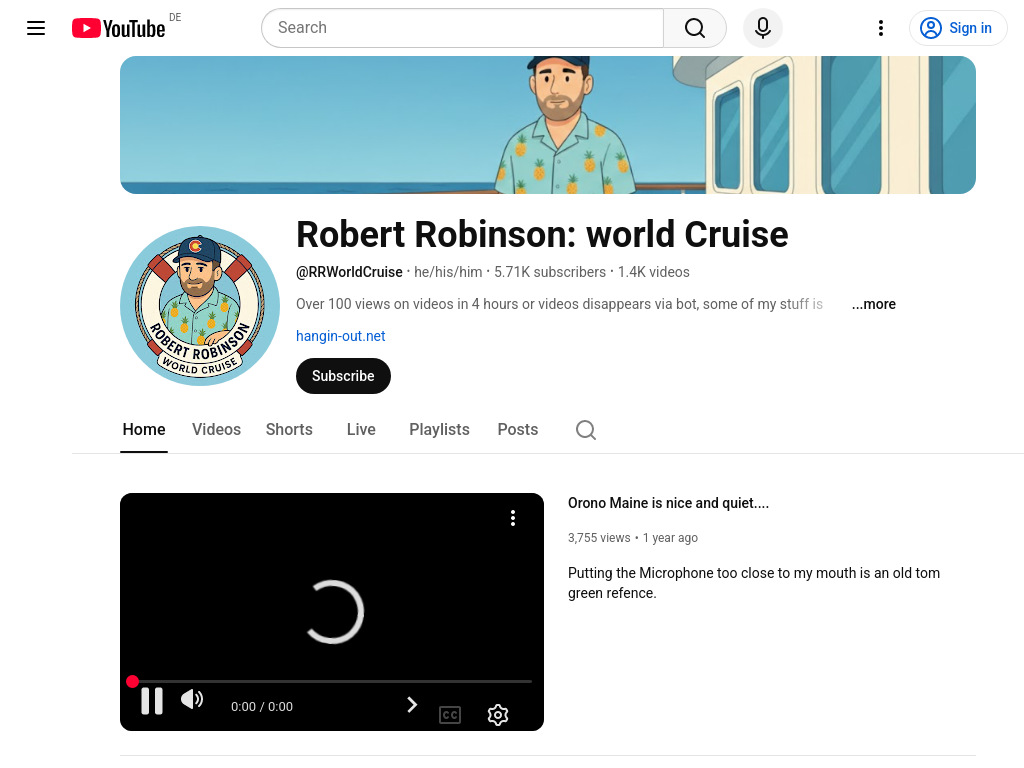This screenshot has width=1024, height=768.
Task: Focus the Search input field
Action: pyautogui.click(x=462, y=28)
